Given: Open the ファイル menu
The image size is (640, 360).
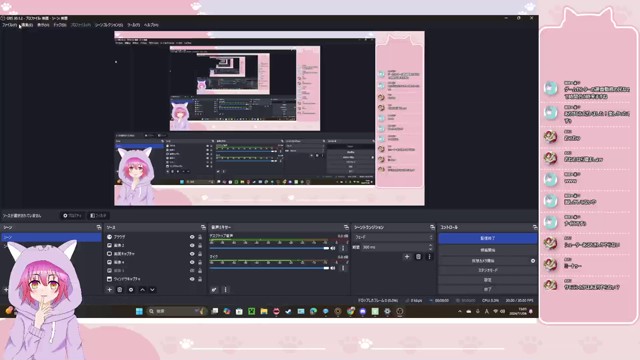Looking at the screenshot, I should tap(9, 25).
